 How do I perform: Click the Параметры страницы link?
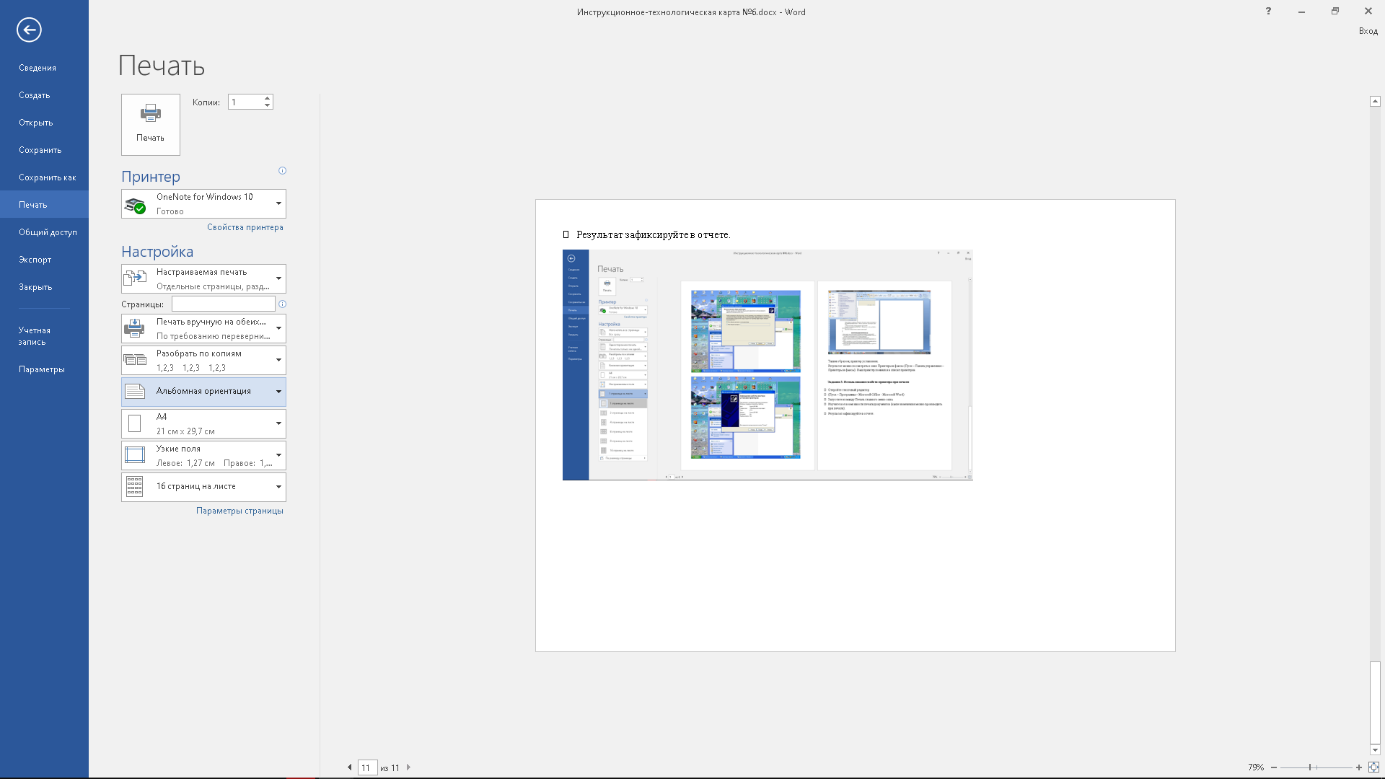[240, 510]
